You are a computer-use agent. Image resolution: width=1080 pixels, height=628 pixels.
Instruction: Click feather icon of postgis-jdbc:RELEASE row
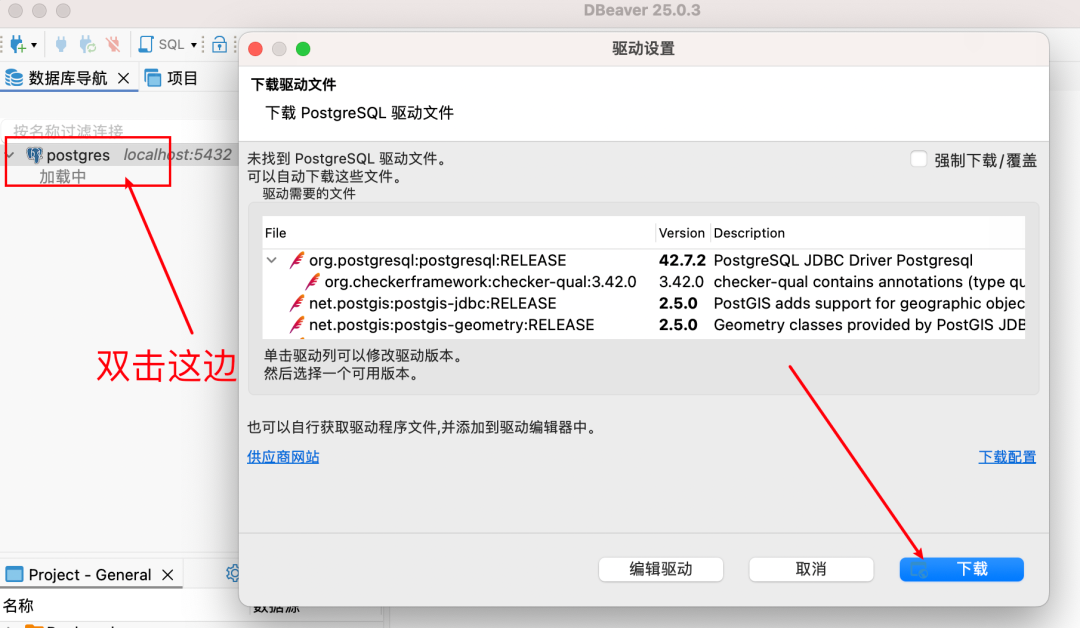point(297,303)
